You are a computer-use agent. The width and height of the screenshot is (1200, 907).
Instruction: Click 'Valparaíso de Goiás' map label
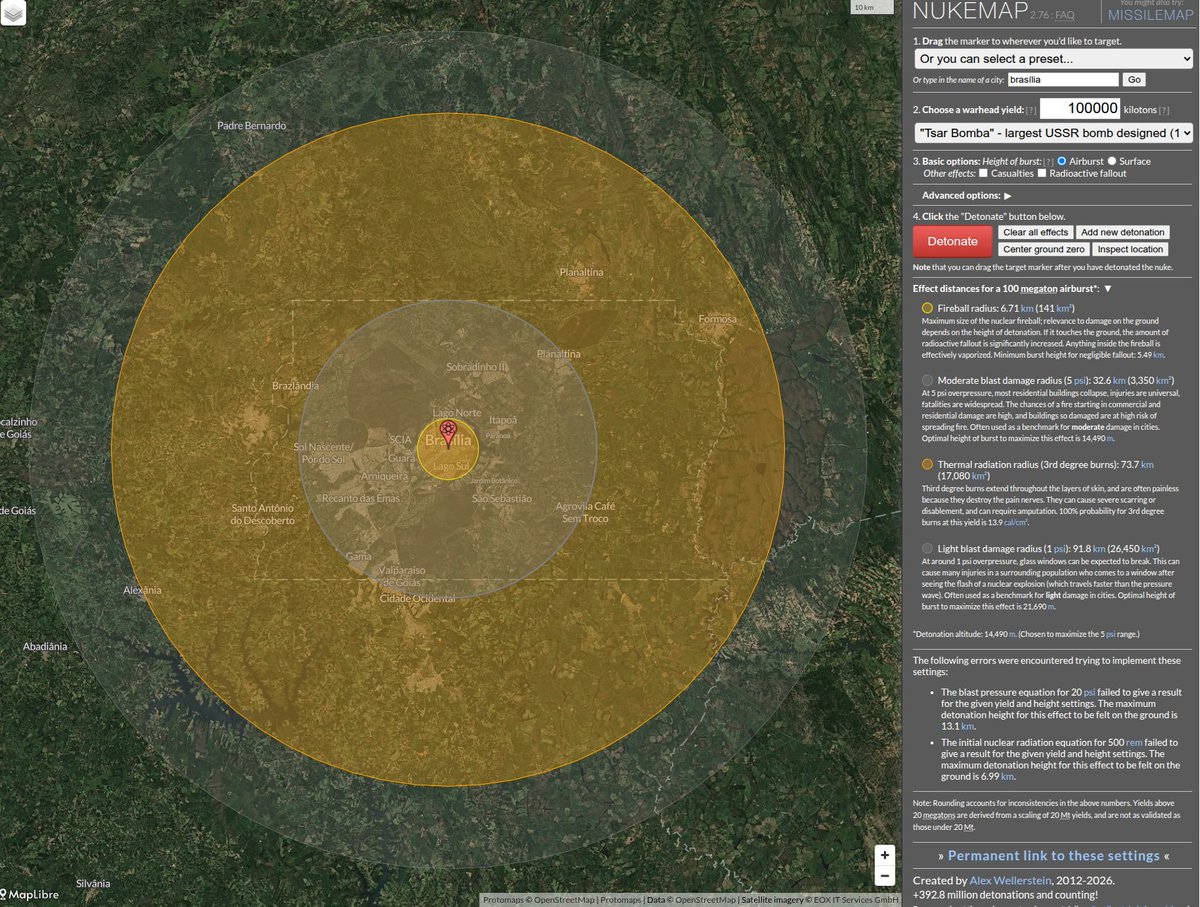(x=403, y=576)
